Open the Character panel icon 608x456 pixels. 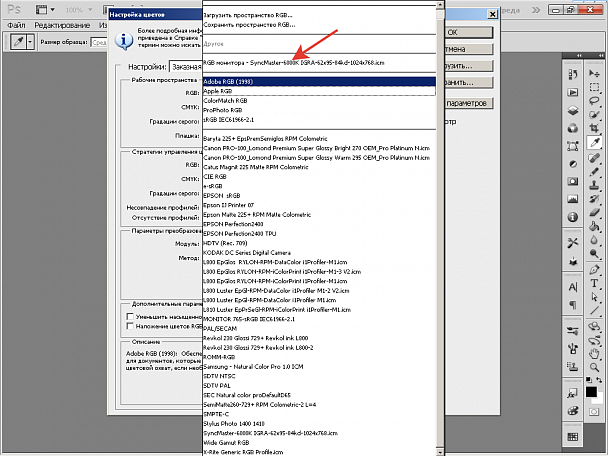pos(573,287)
